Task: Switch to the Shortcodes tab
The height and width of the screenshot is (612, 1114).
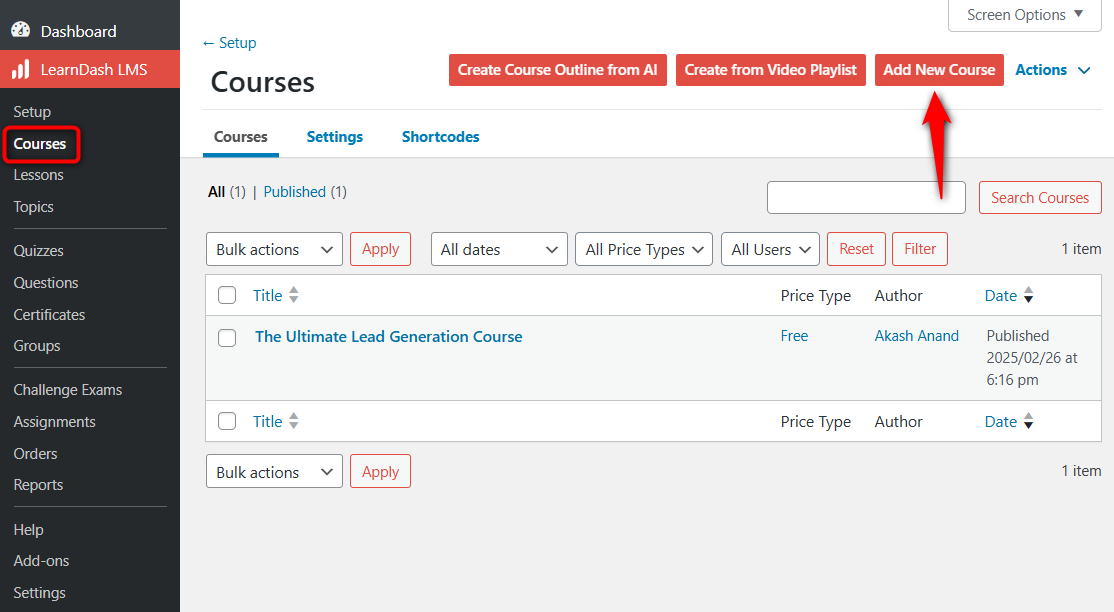Action: pos(440,137)
